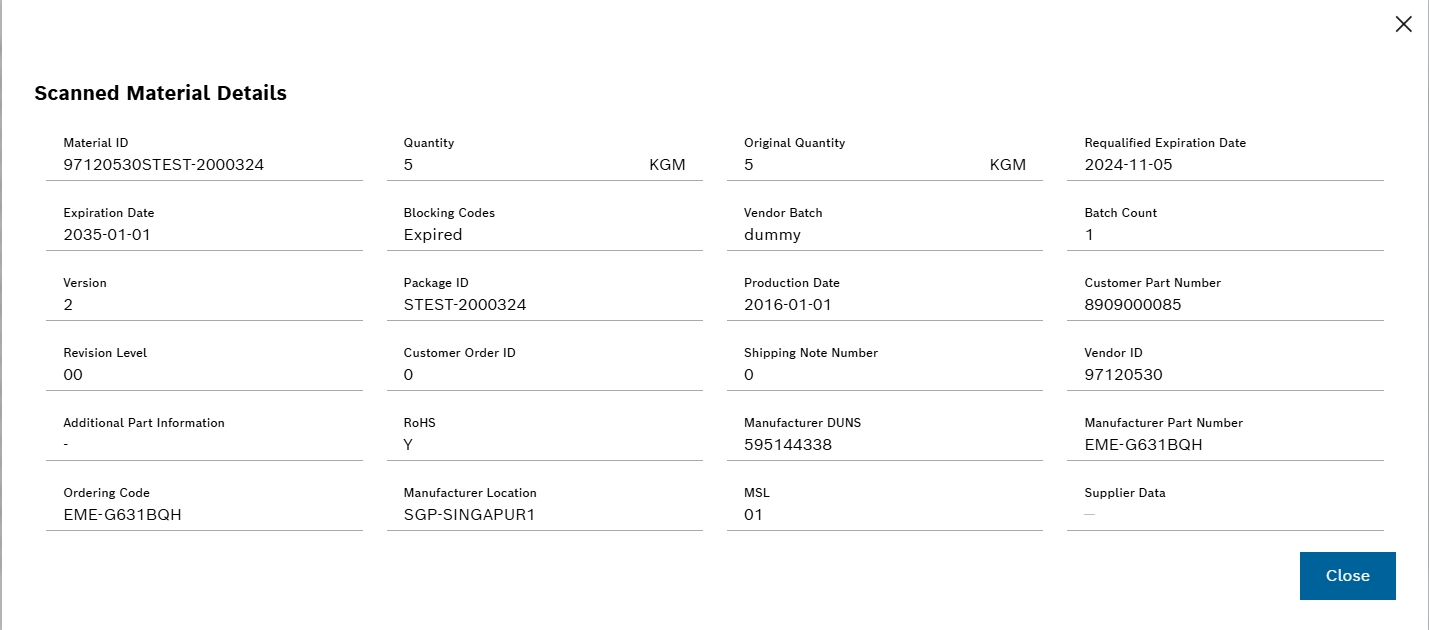The width and height of the screenshot is (1429, 630).
Task: Select the Material ID field
Action: coord(204,156)
